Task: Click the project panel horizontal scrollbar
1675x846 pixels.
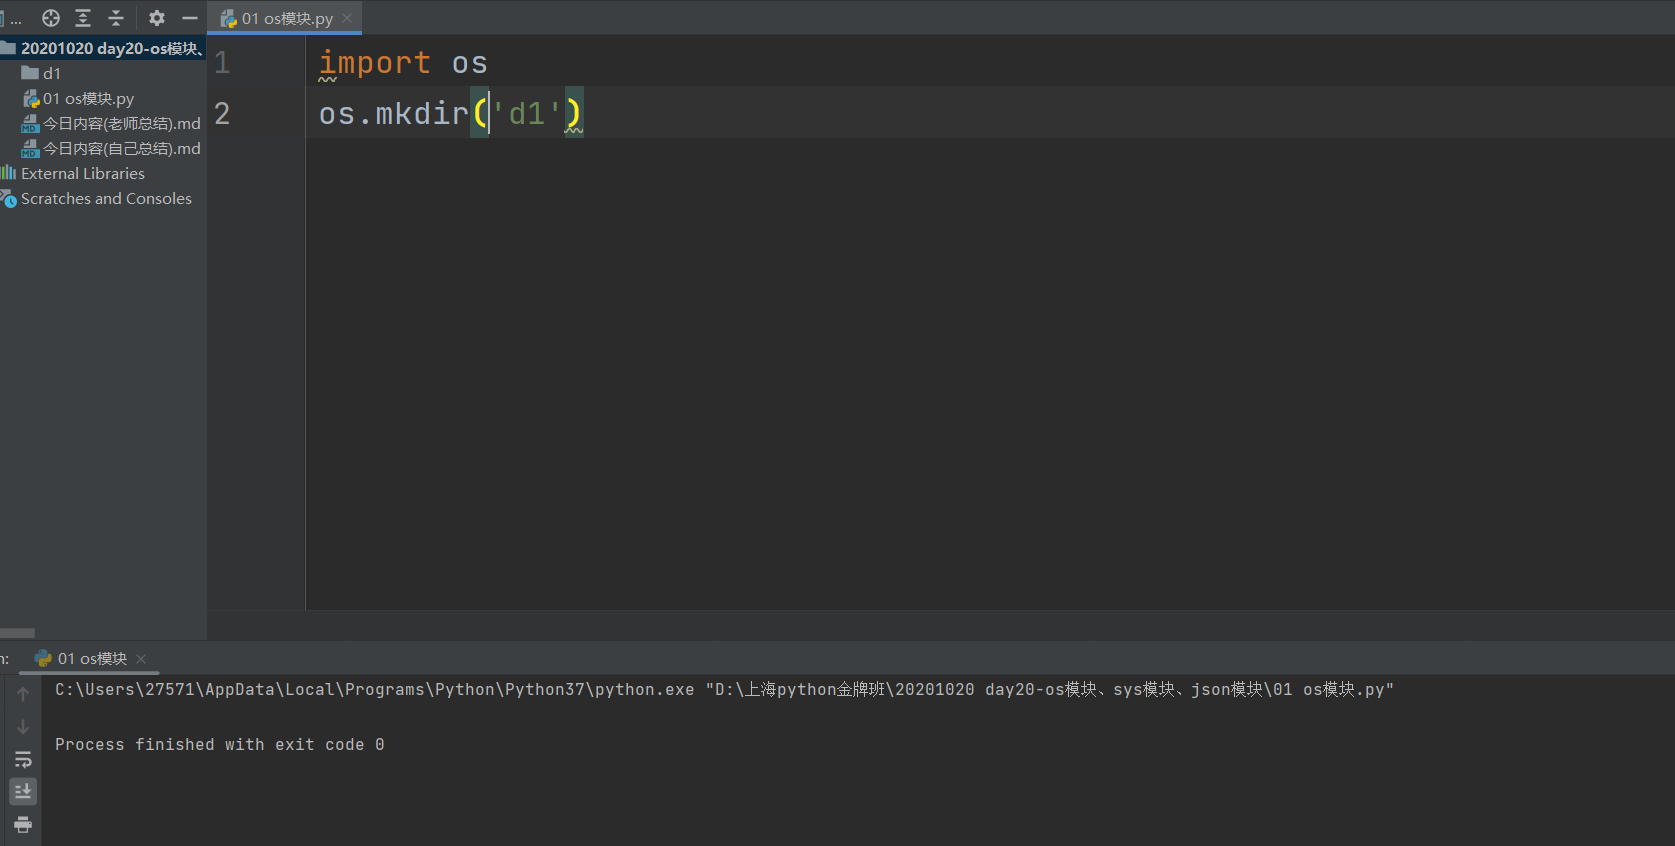Action: pos(17,633)
